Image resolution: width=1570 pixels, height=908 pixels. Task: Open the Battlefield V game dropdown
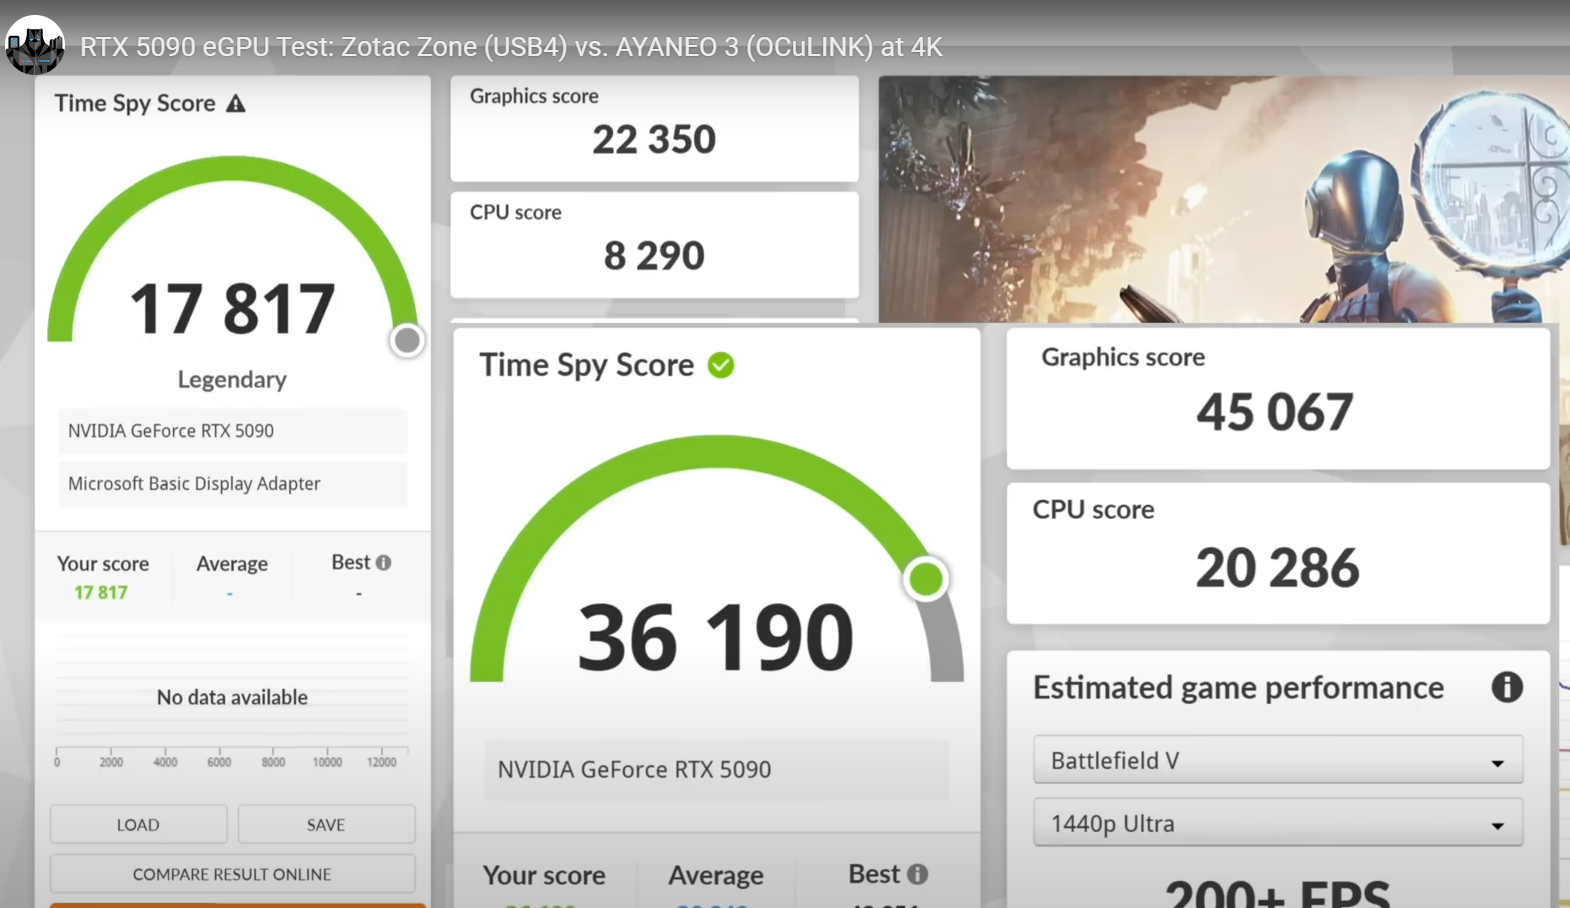[1278, 760]
